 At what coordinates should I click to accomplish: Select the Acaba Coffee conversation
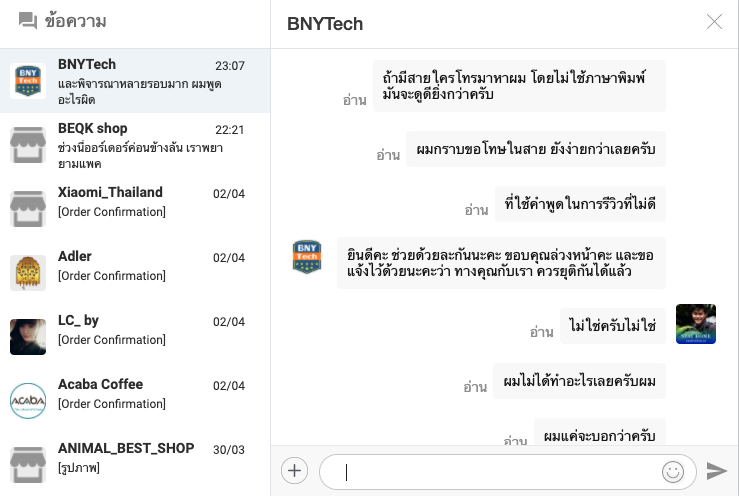140,393
